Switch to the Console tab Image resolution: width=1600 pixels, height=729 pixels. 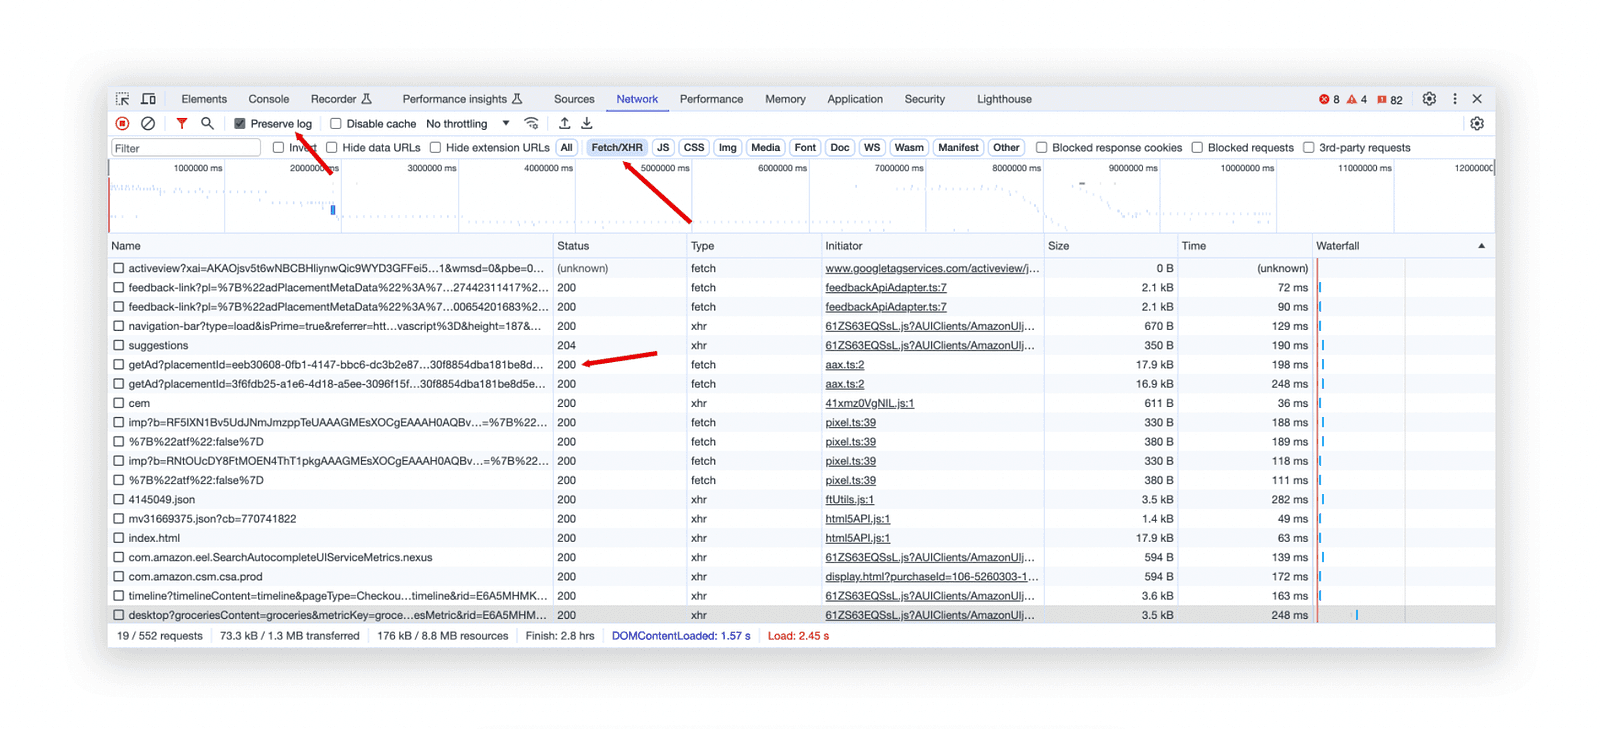(269, 99)
